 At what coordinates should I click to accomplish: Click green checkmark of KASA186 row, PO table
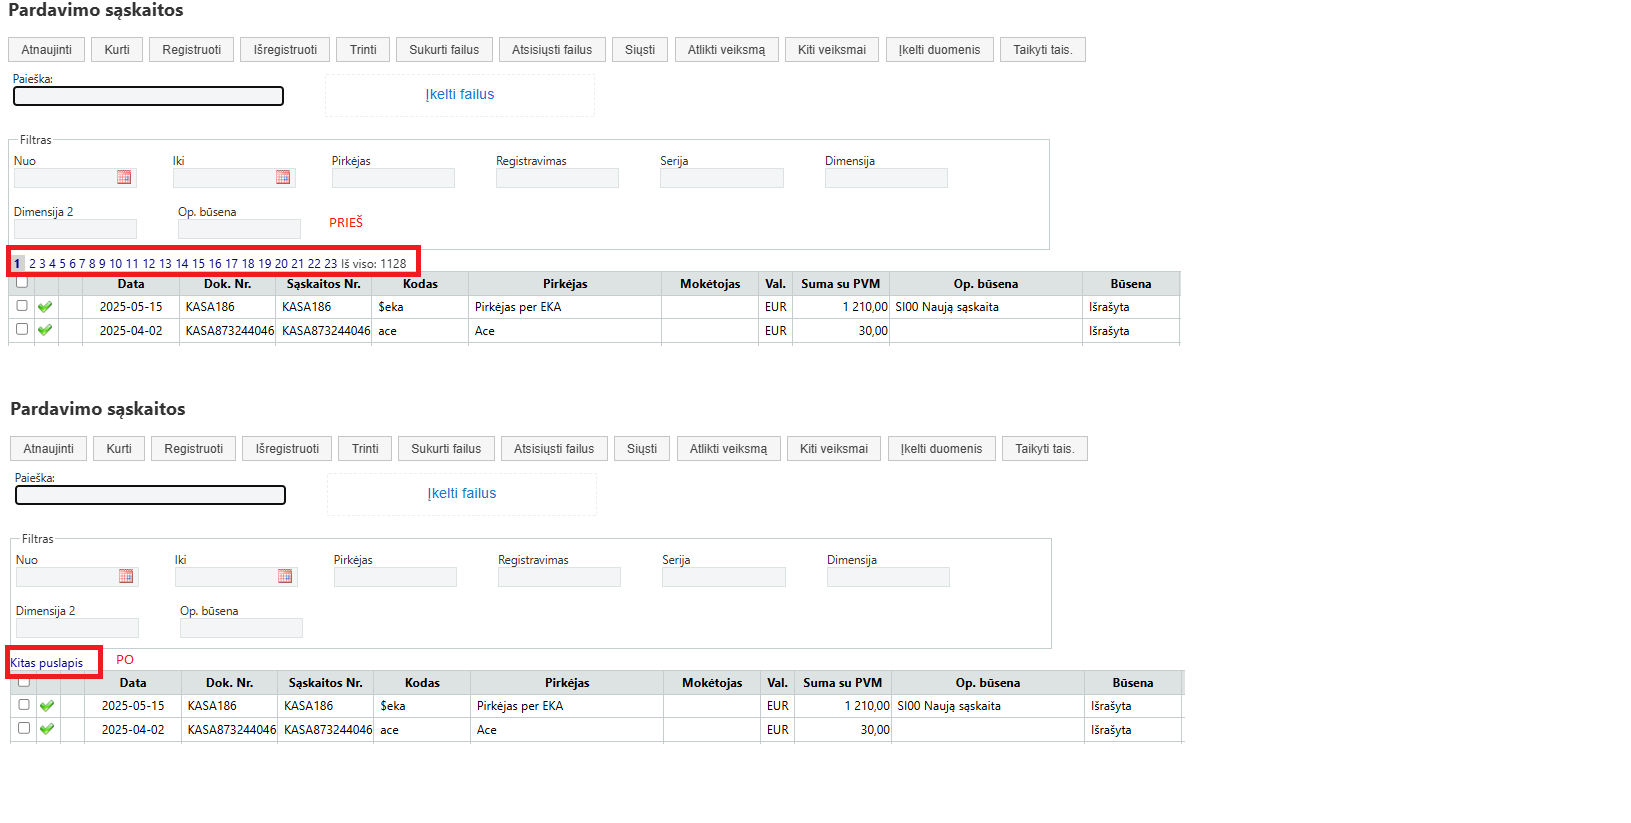click(x=47, y=706)
